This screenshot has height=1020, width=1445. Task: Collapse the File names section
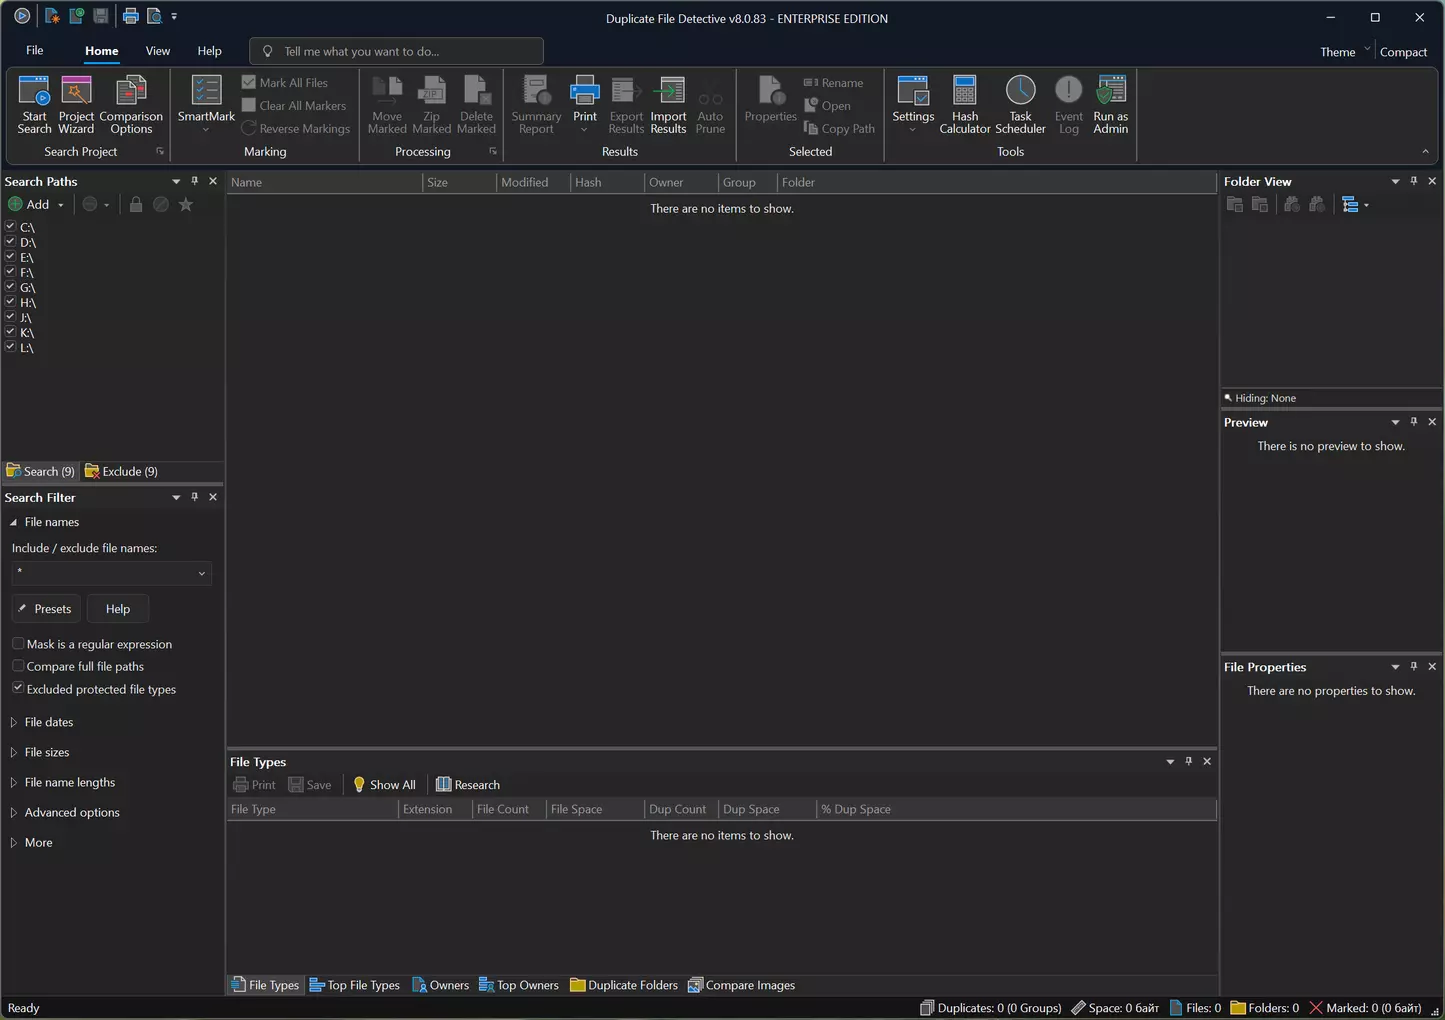coord(14,522)
